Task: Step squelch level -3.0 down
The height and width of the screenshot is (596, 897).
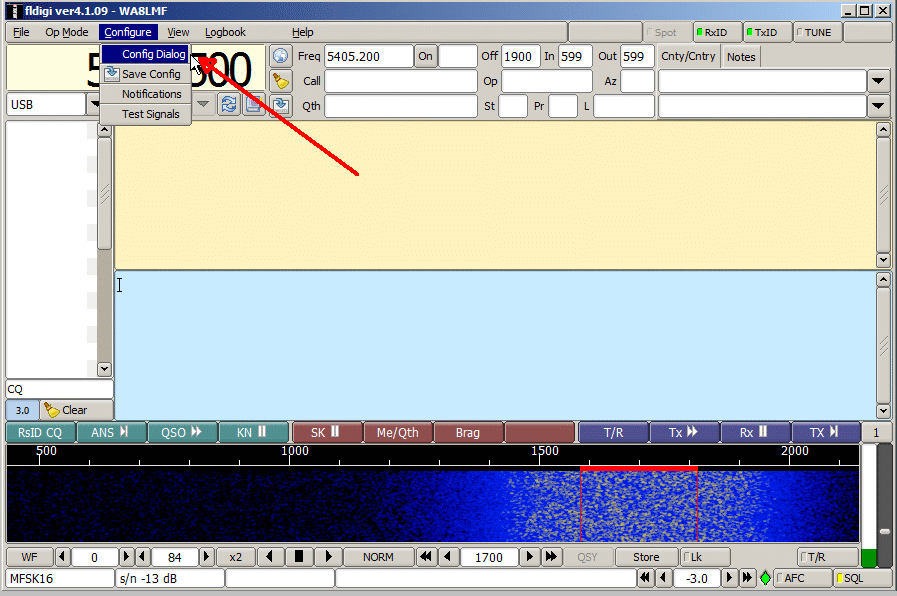Action: [663, 578]
